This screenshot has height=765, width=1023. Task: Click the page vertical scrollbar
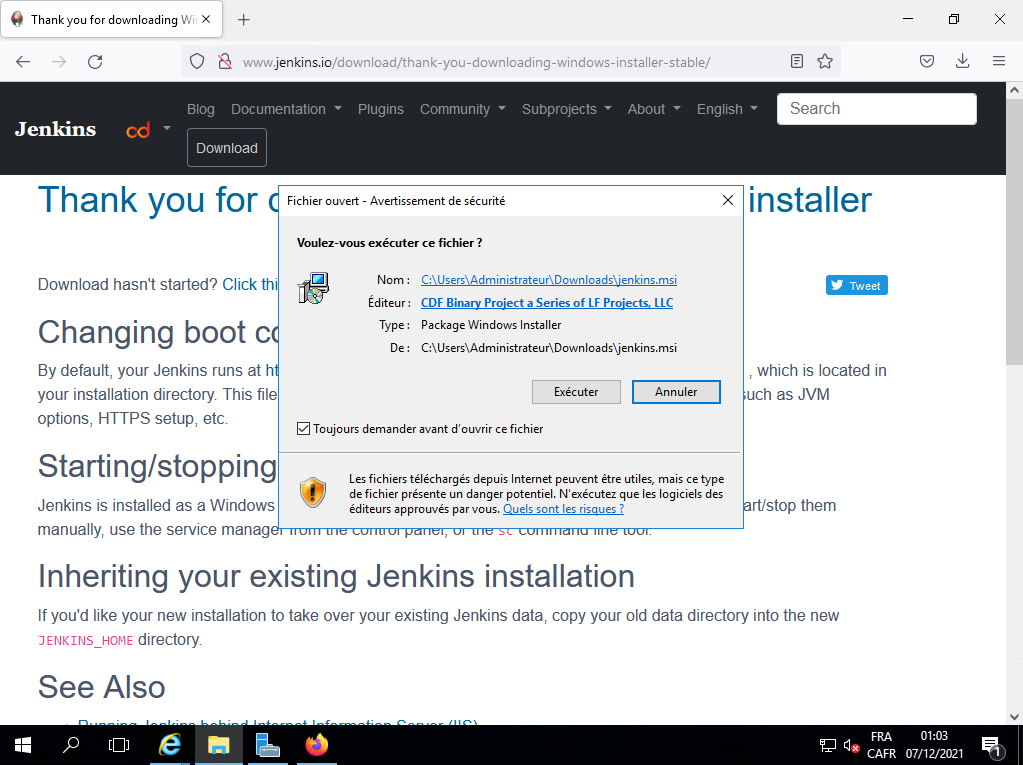click(x=1015, y=400)
